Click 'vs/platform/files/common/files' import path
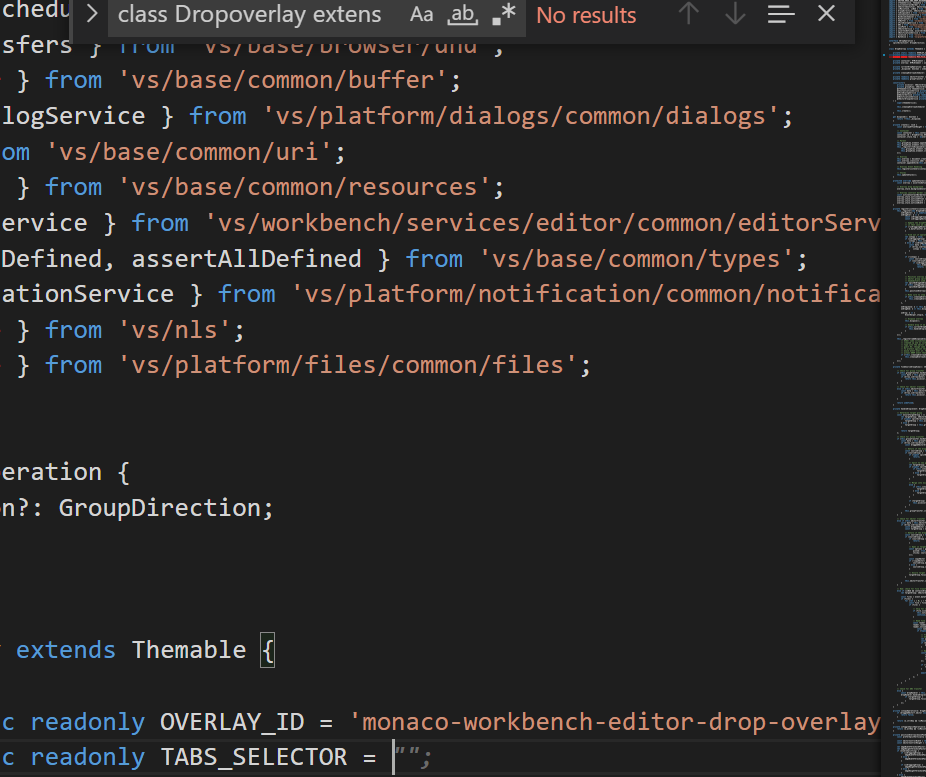Image resolution: width=926 pixels, height=777 pixels. click(x=347, y=365)
